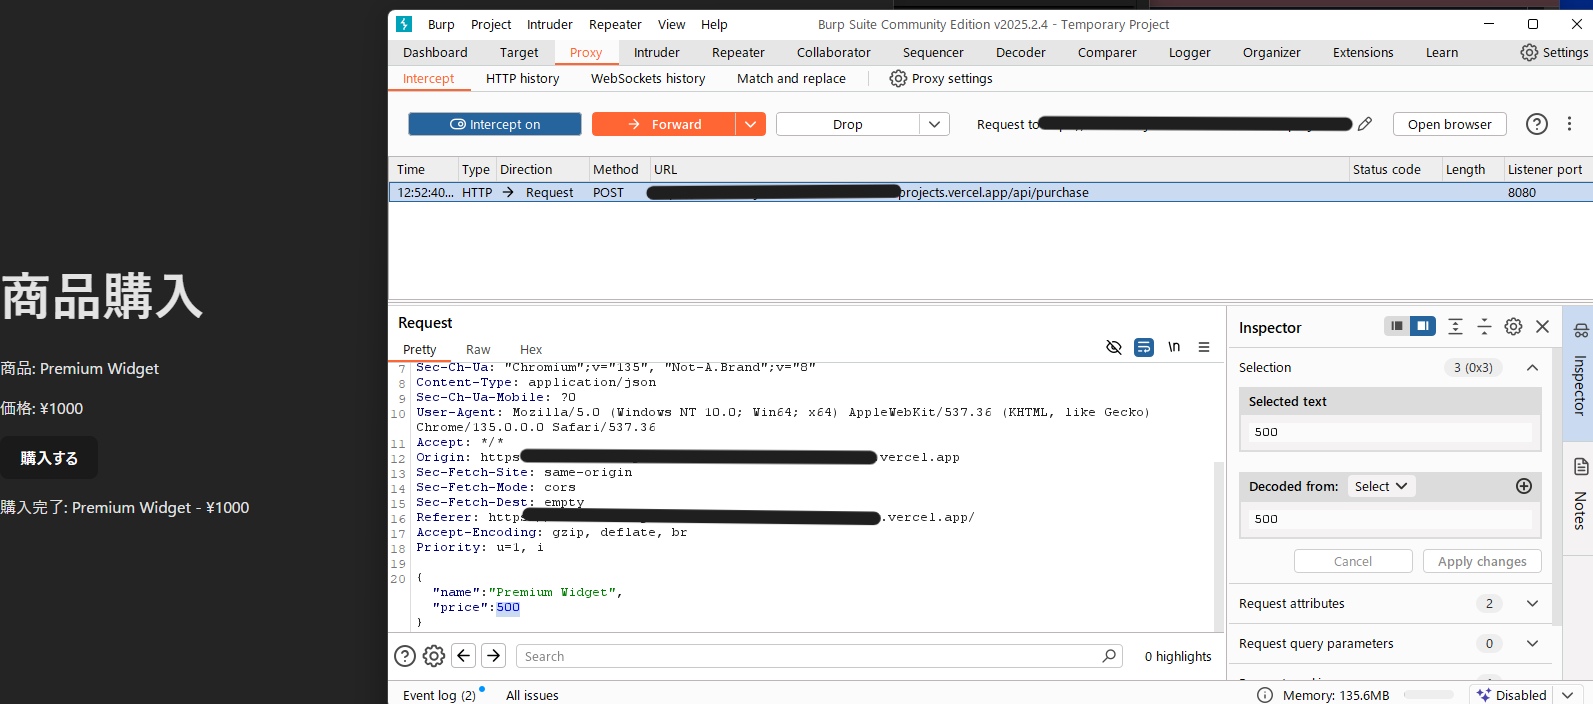Select the intercepted POST request row
Viewport: 1593px width, 704px height.
pyautogui.click(x=990, y=192)
